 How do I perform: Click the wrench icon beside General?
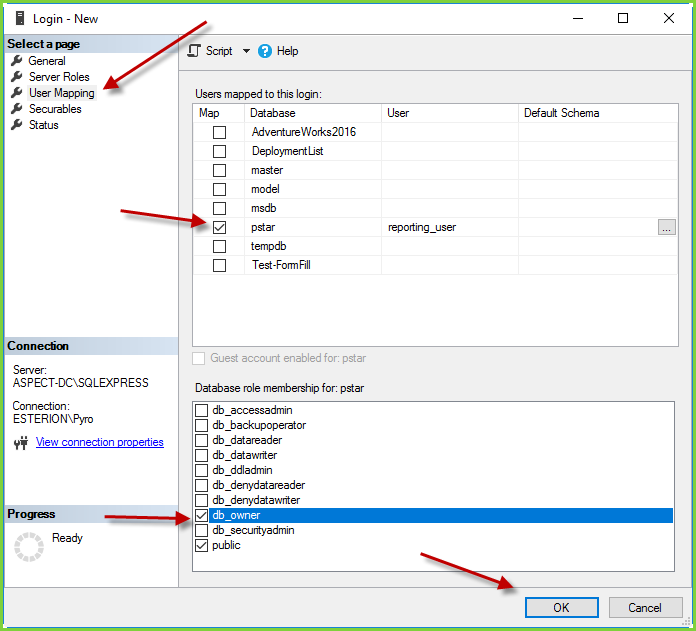point(17,61)
